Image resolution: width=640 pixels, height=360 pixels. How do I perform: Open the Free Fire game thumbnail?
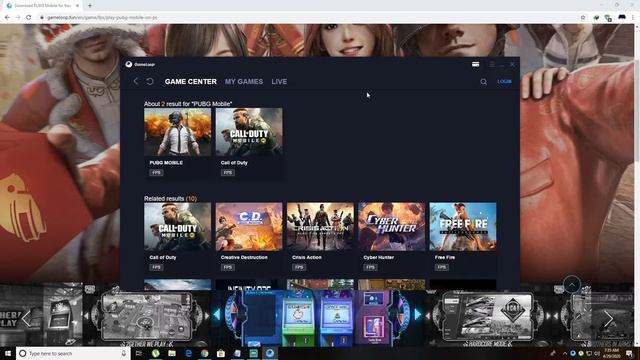[463, 227]
